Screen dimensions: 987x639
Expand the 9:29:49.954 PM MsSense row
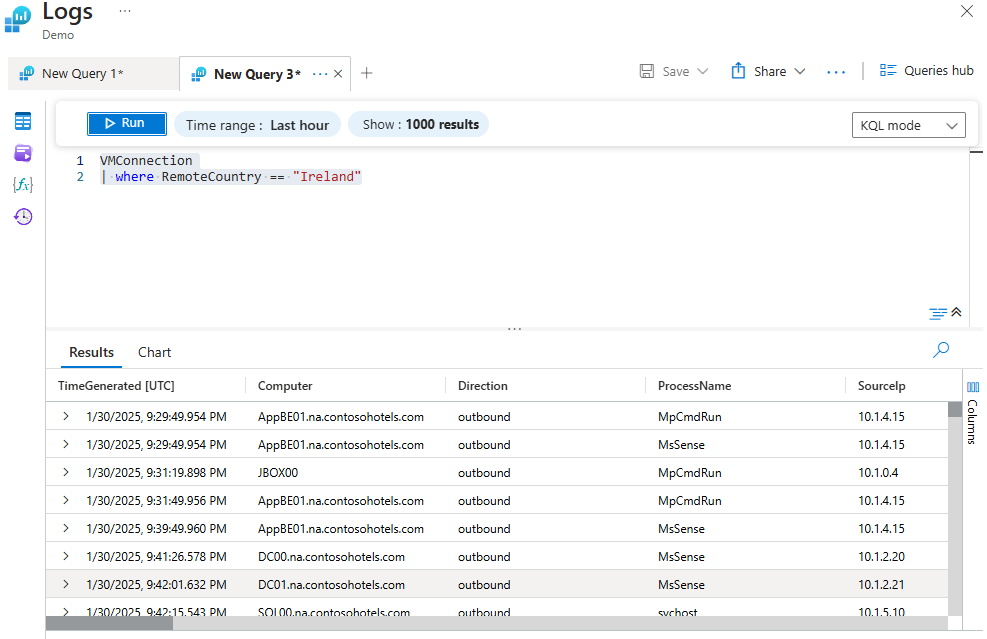65,444
